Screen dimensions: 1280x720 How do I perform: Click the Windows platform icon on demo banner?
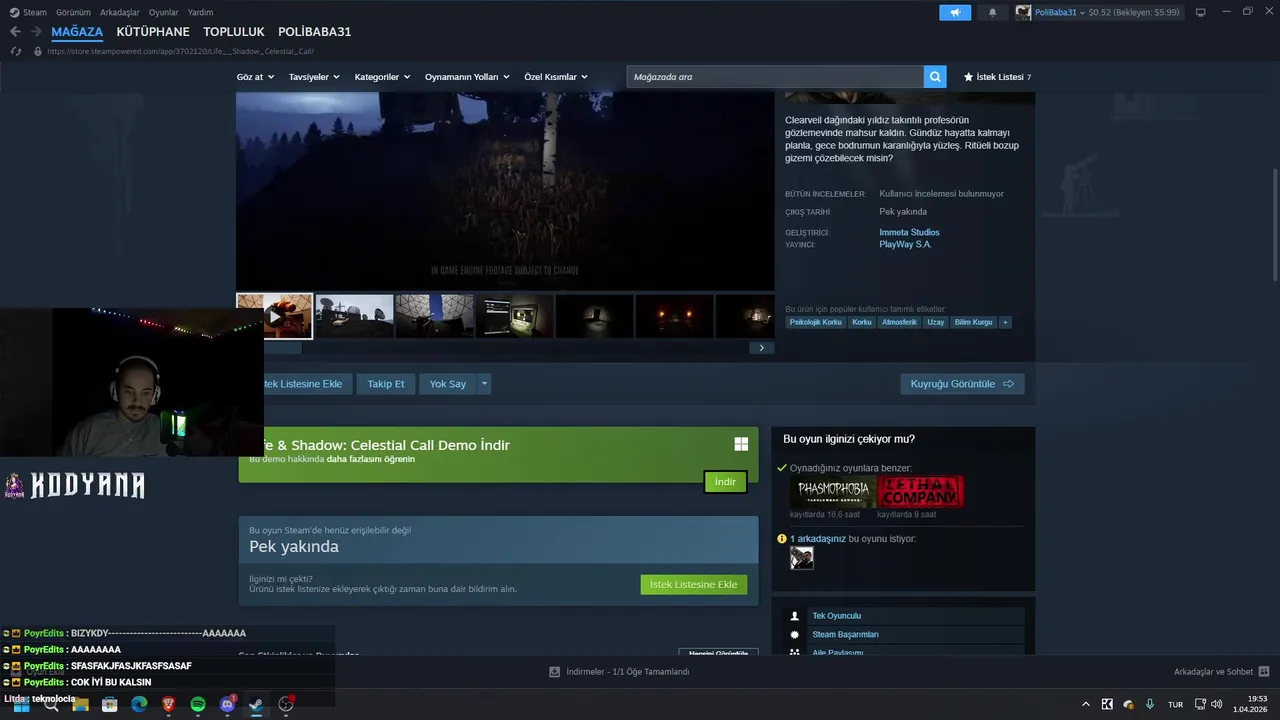coord(741,444)
